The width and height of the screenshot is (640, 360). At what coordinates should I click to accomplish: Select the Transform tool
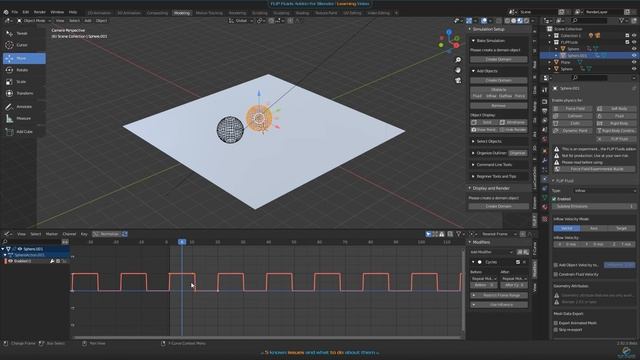click(x=24, y=93)
